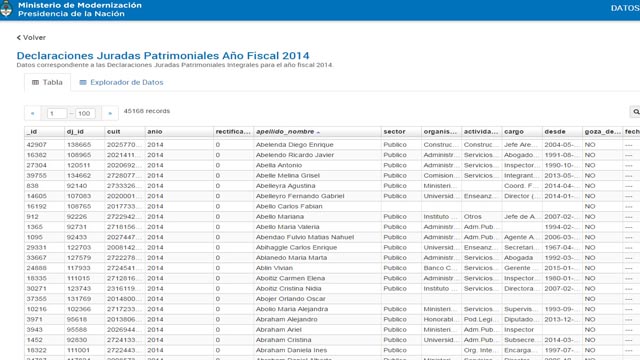
Task: Select the 'Abello Carlos Fabian' cell
Action: [318, 207]
